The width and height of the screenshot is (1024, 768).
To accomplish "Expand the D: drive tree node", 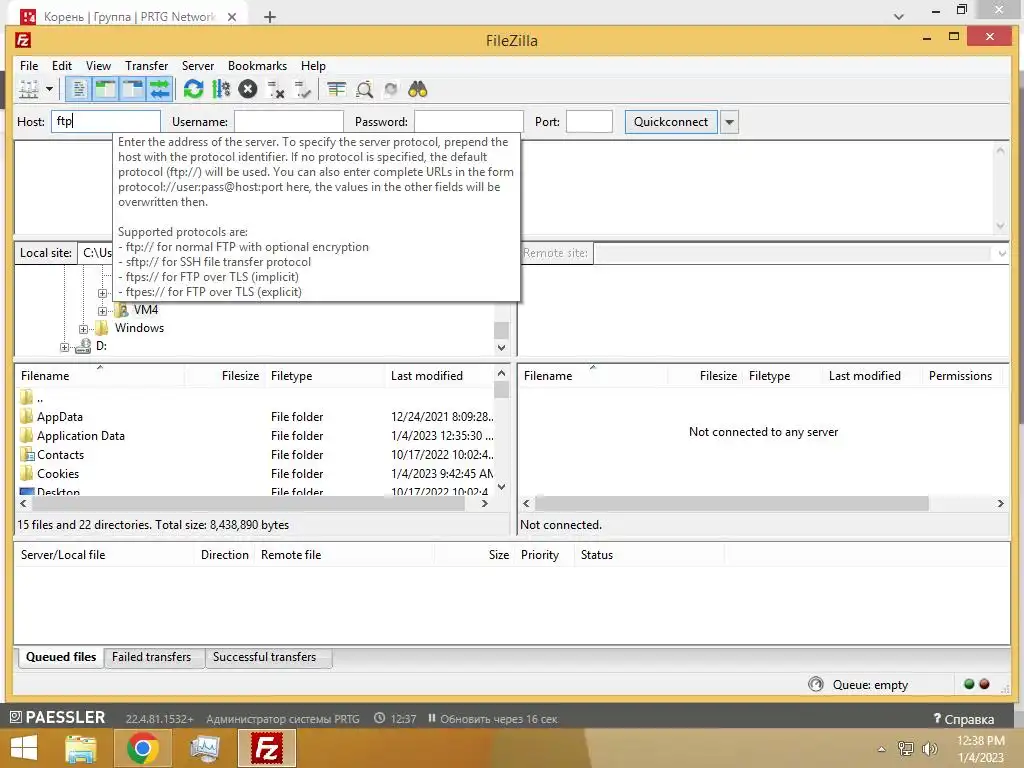I will (64, 347).
